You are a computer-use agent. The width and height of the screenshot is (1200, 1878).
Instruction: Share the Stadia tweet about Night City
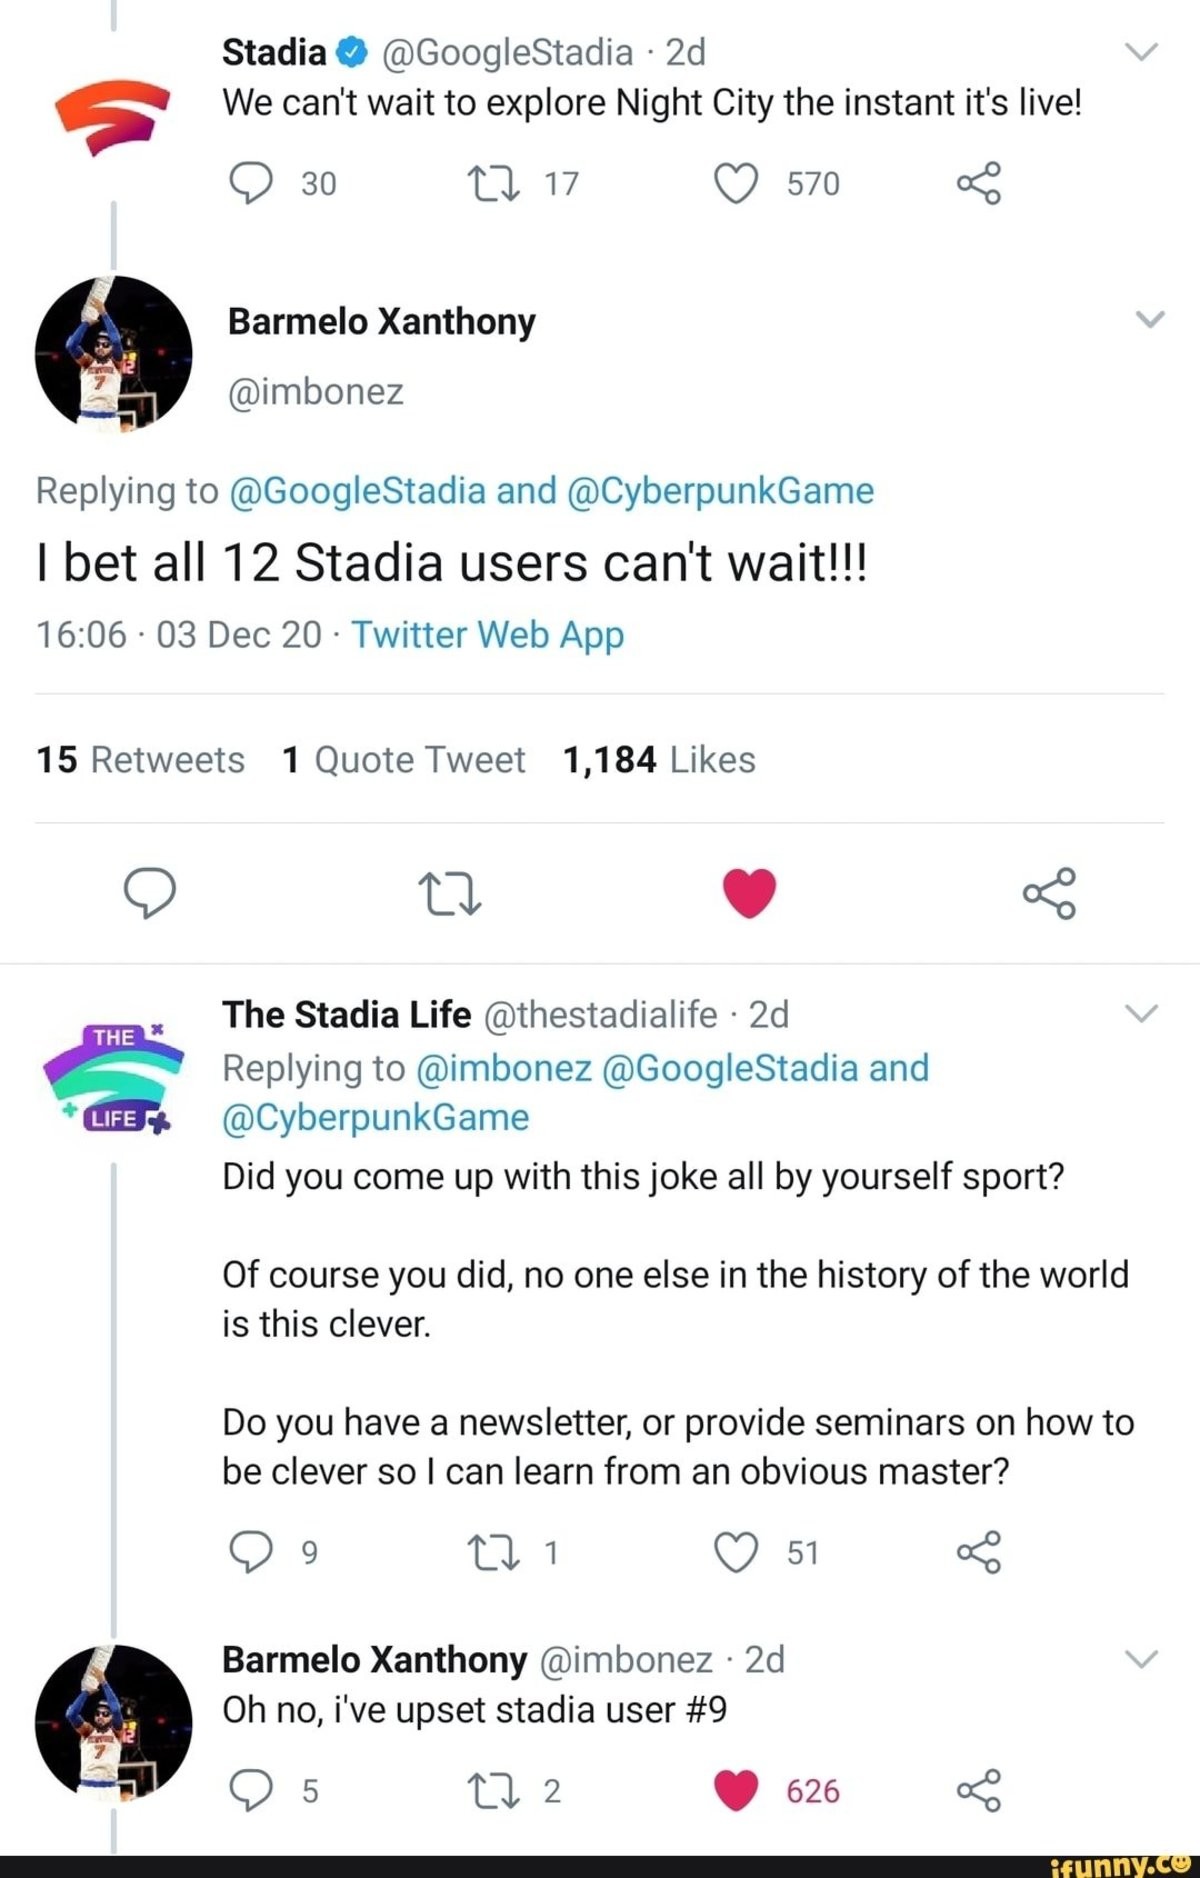[978, 184]
